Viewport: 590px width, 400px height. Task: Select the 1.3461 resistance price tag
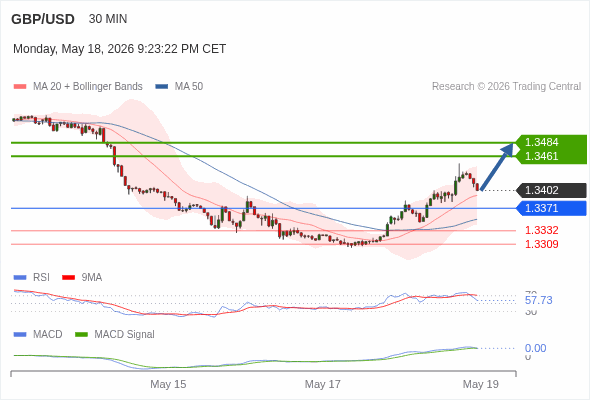click(x=541, y=156)
